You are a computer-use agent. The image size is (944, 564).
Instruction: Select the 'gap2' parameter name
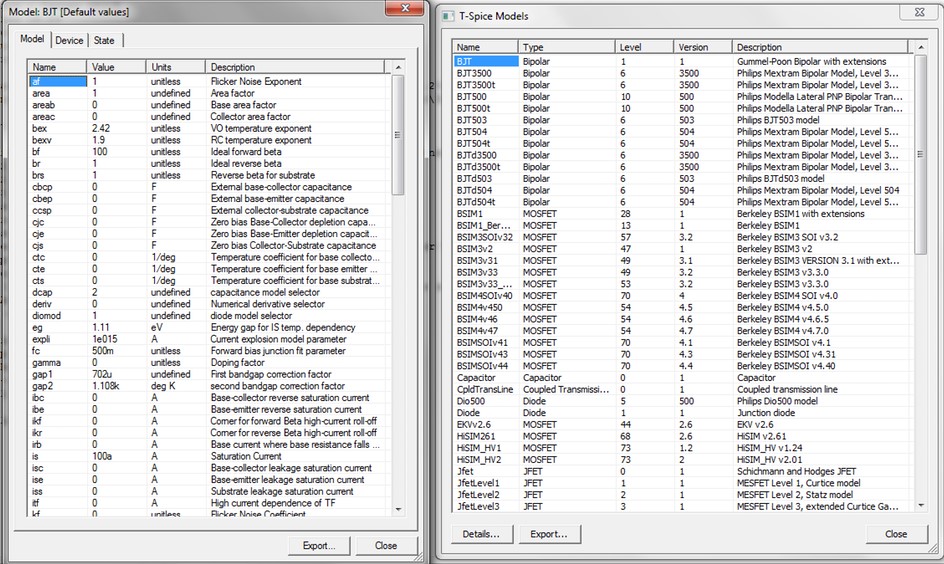coord(43,386)
